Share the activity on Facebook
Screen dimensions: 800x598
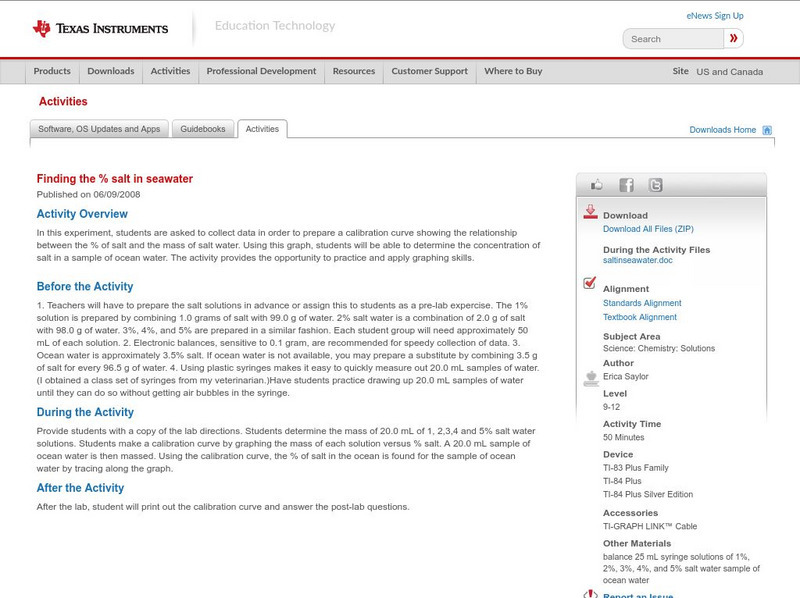coord(626,185)
